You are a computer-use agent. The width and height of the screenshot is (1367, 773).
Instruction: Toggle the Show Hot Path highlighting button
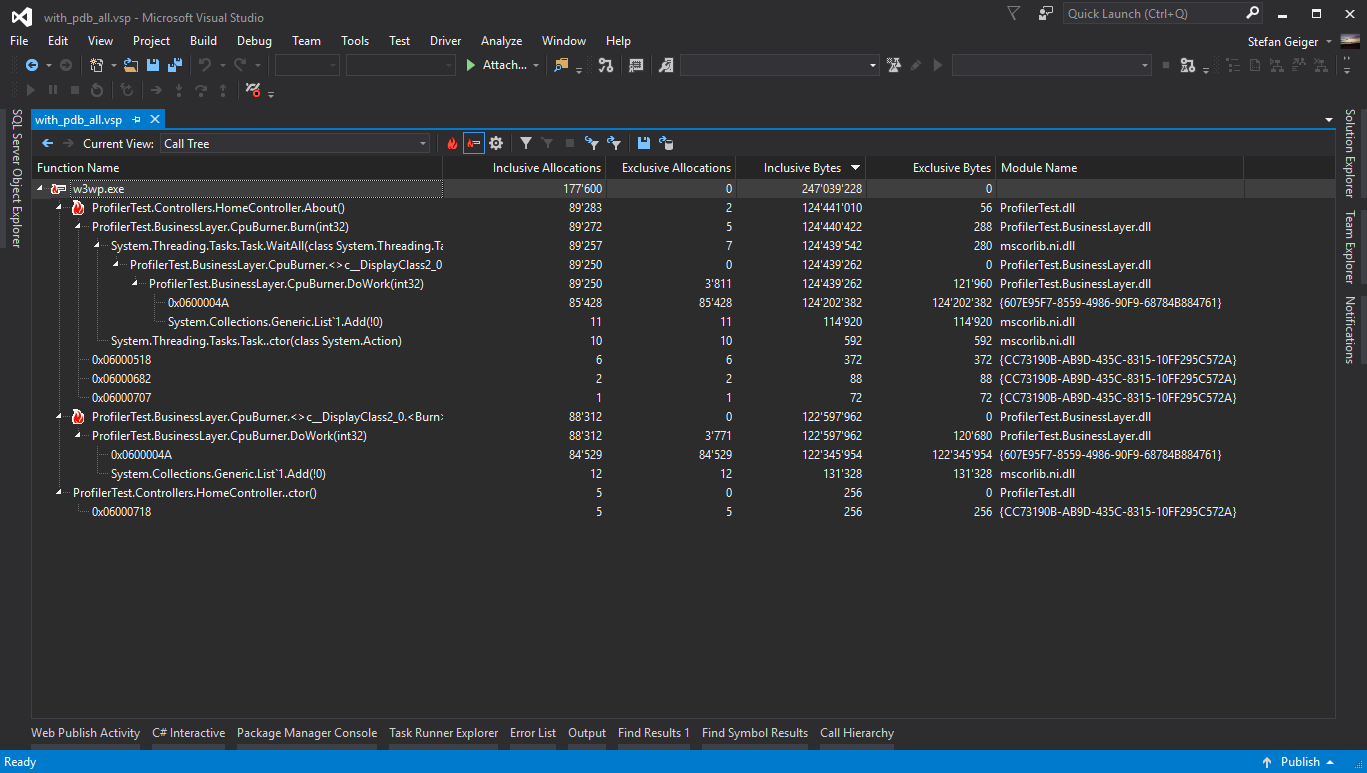(474, 143)
